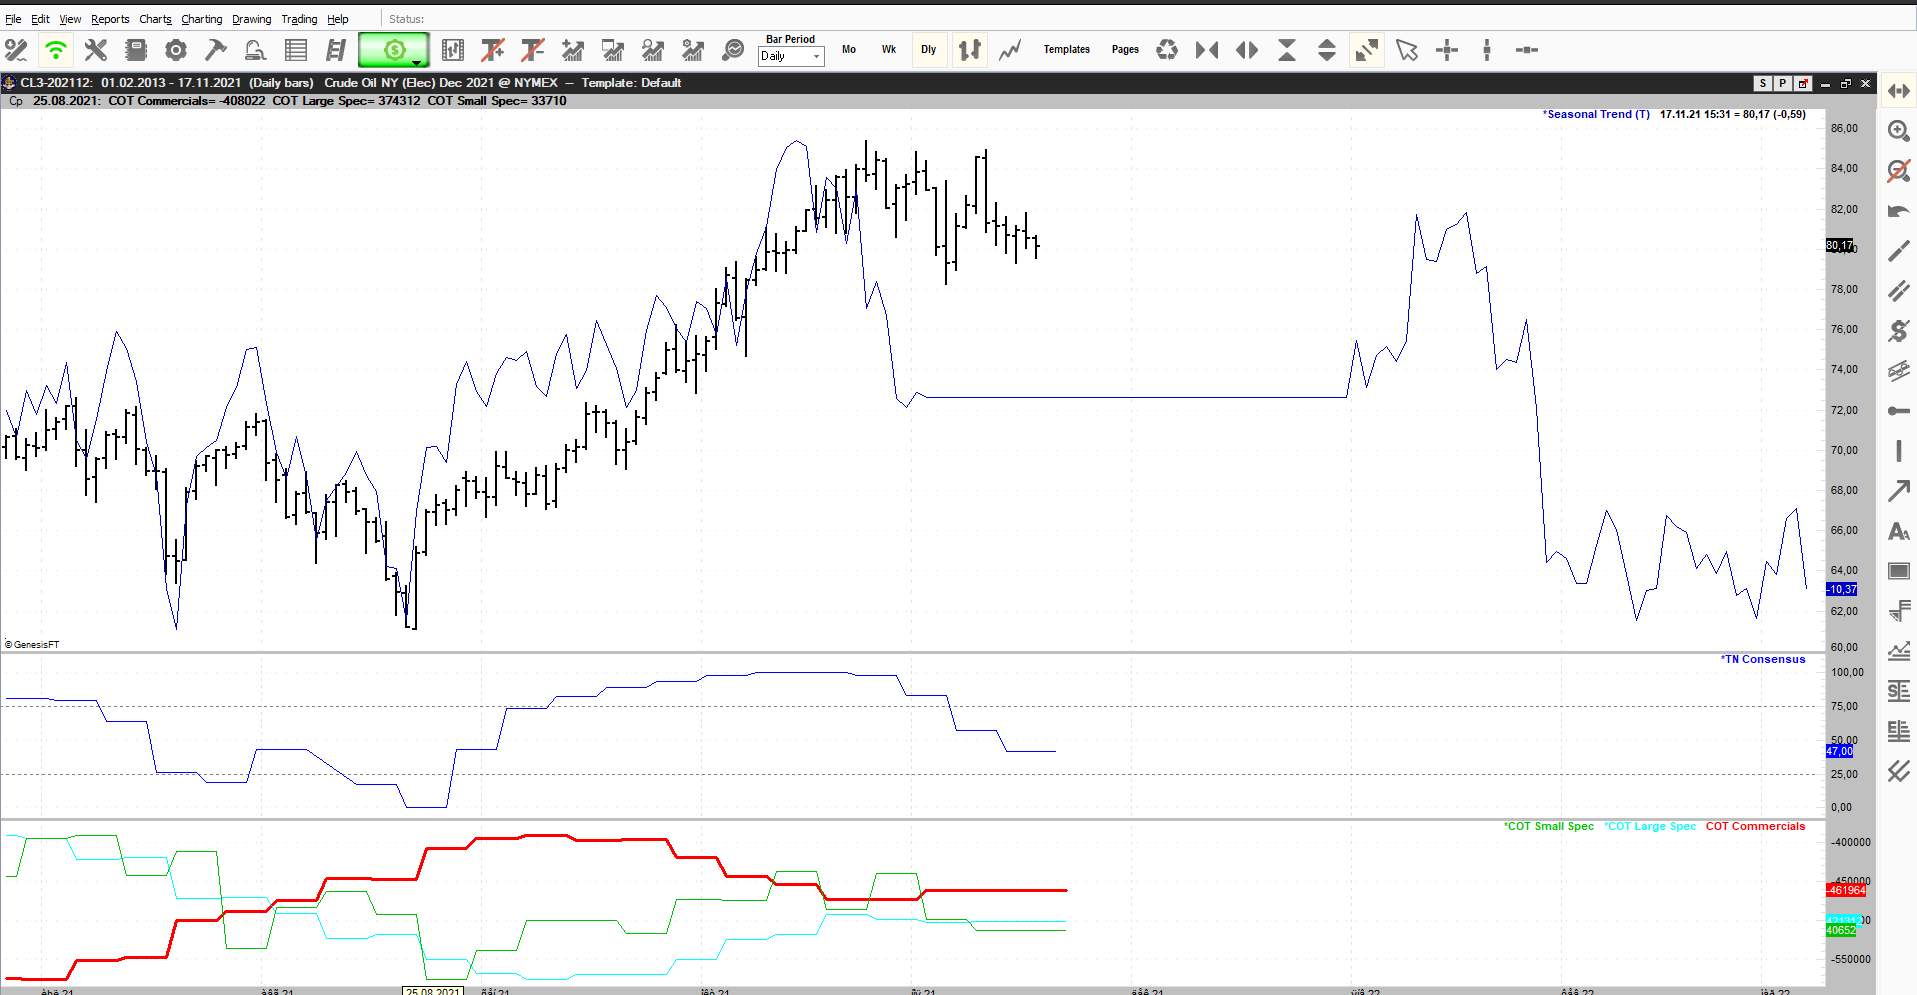Click the COT Large Spec legend label
The height and width of the screenshot is (995, 1917).
(x=1650, y=826)
